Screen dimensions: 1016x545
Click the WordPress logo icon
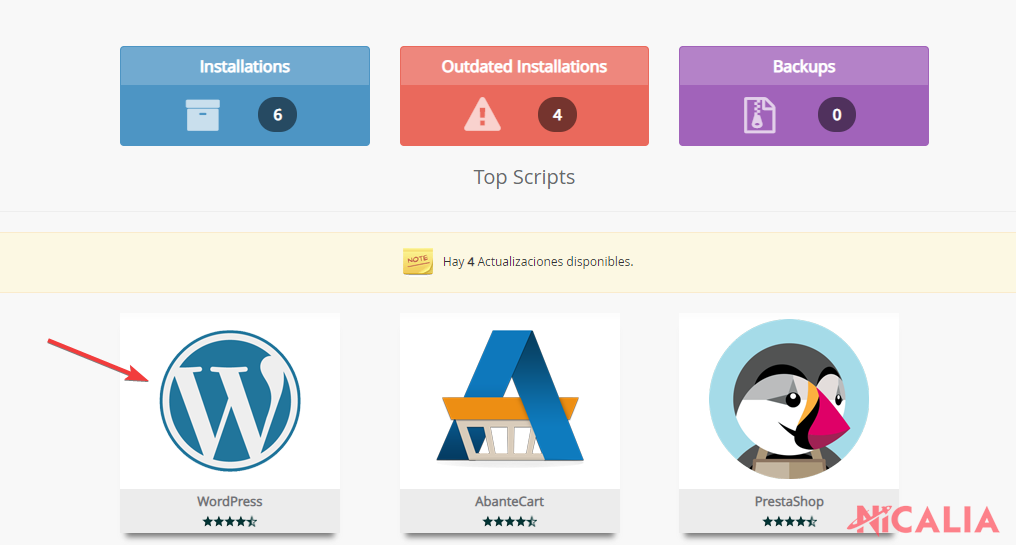[x=230, y=400]
